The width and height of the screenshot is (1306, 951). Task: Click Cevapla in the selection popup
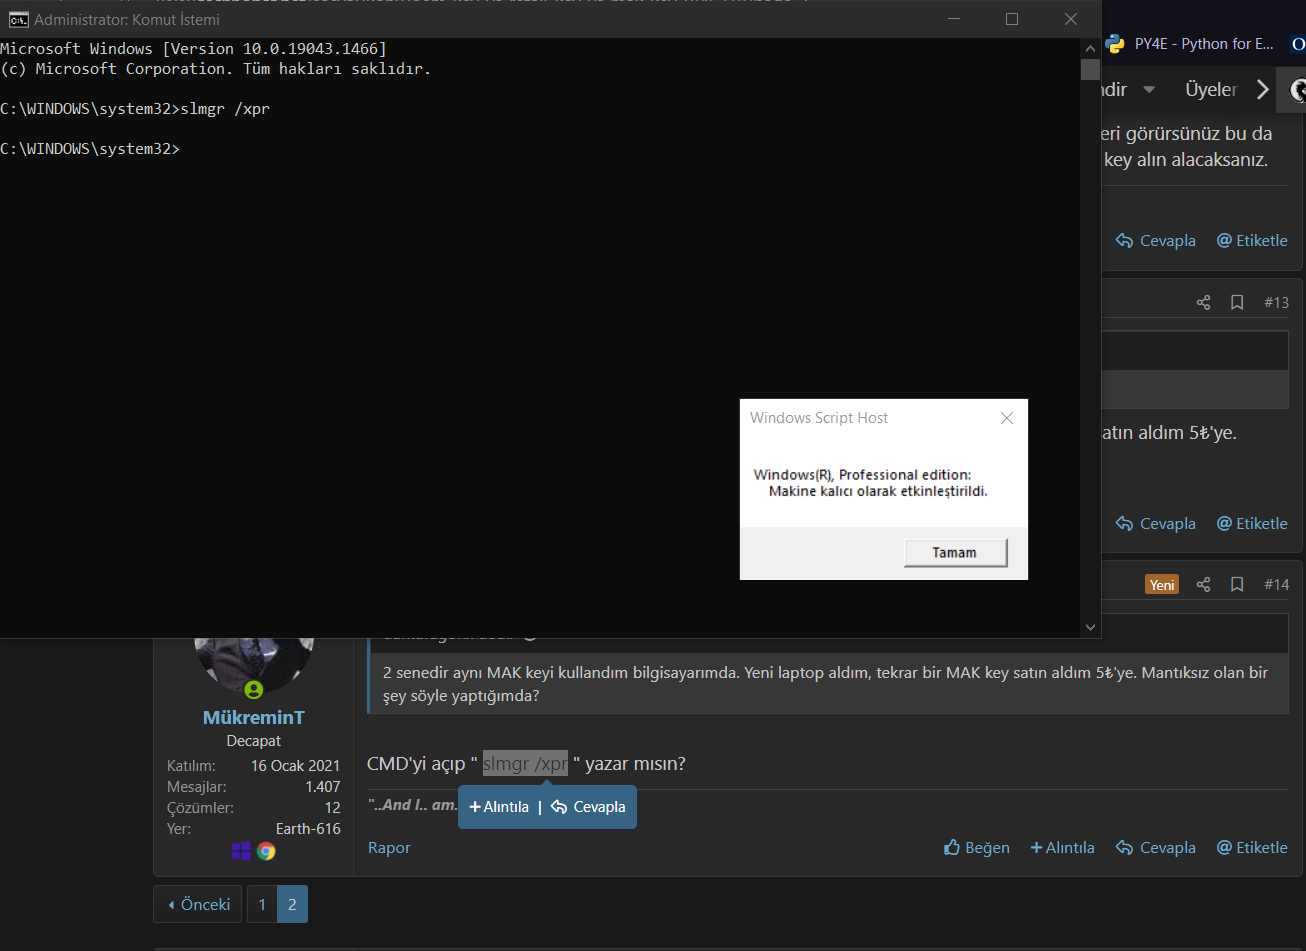[588, 807]
